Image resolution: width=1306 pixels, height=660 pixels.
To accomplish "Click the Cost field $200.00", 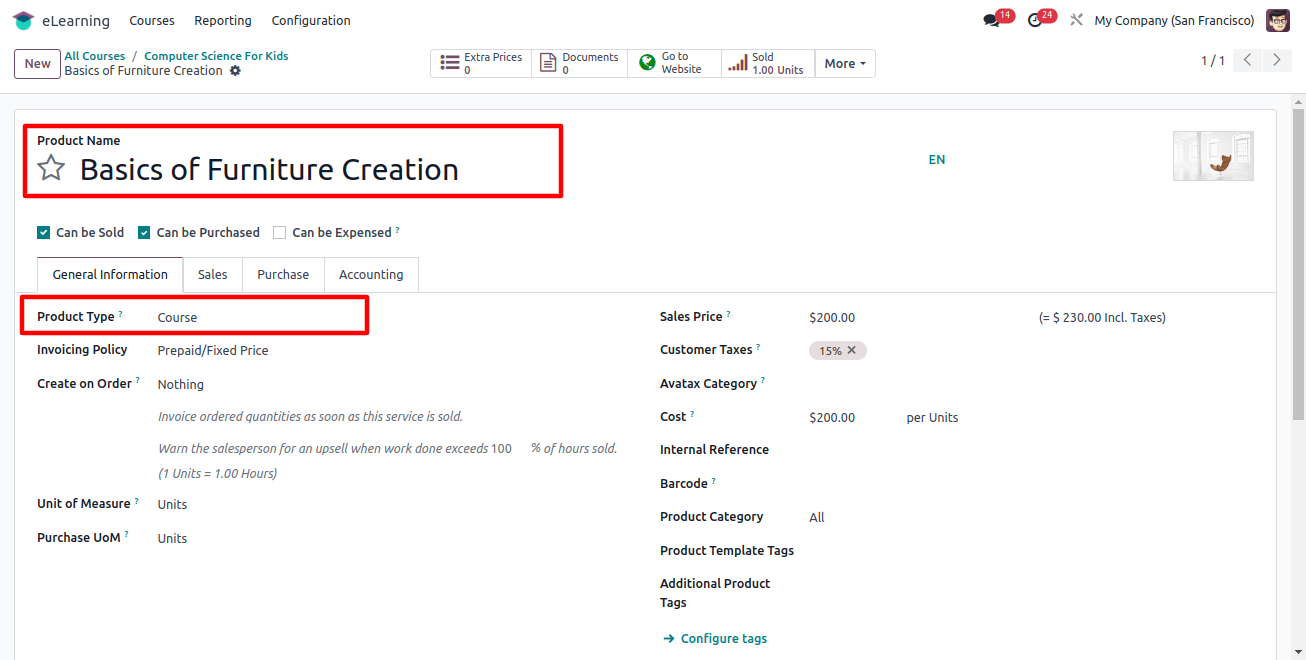I will coord(832,418).
